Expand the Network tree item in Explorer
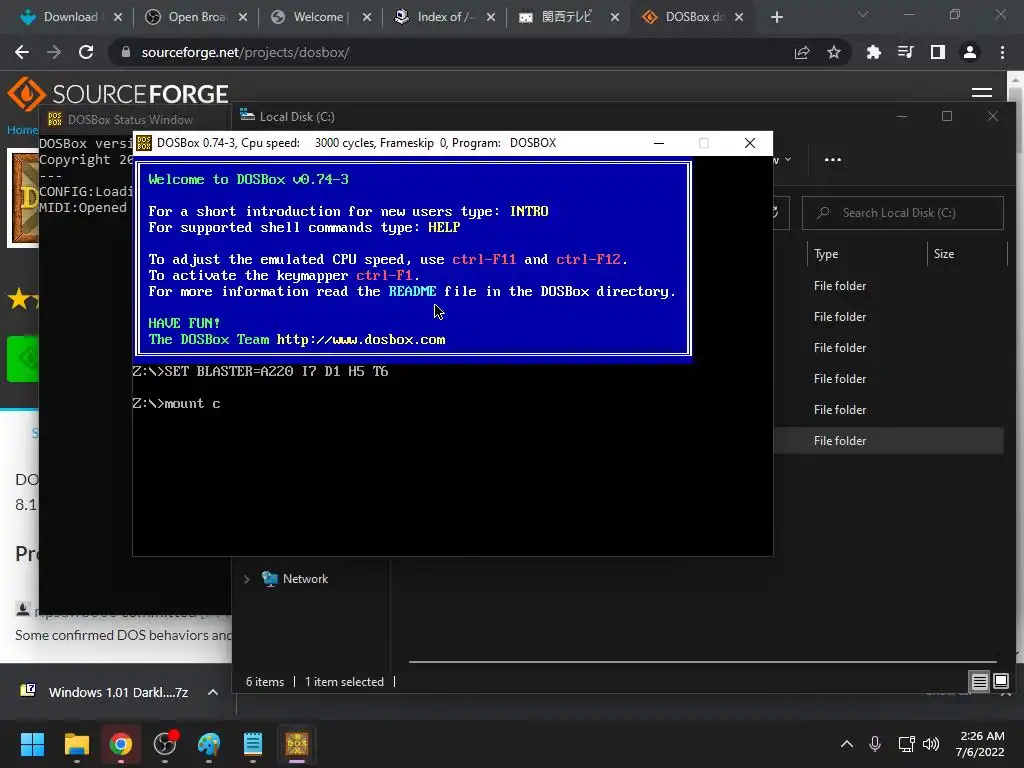Screen dimensions: 1024x768 click(x=246, y=579)
